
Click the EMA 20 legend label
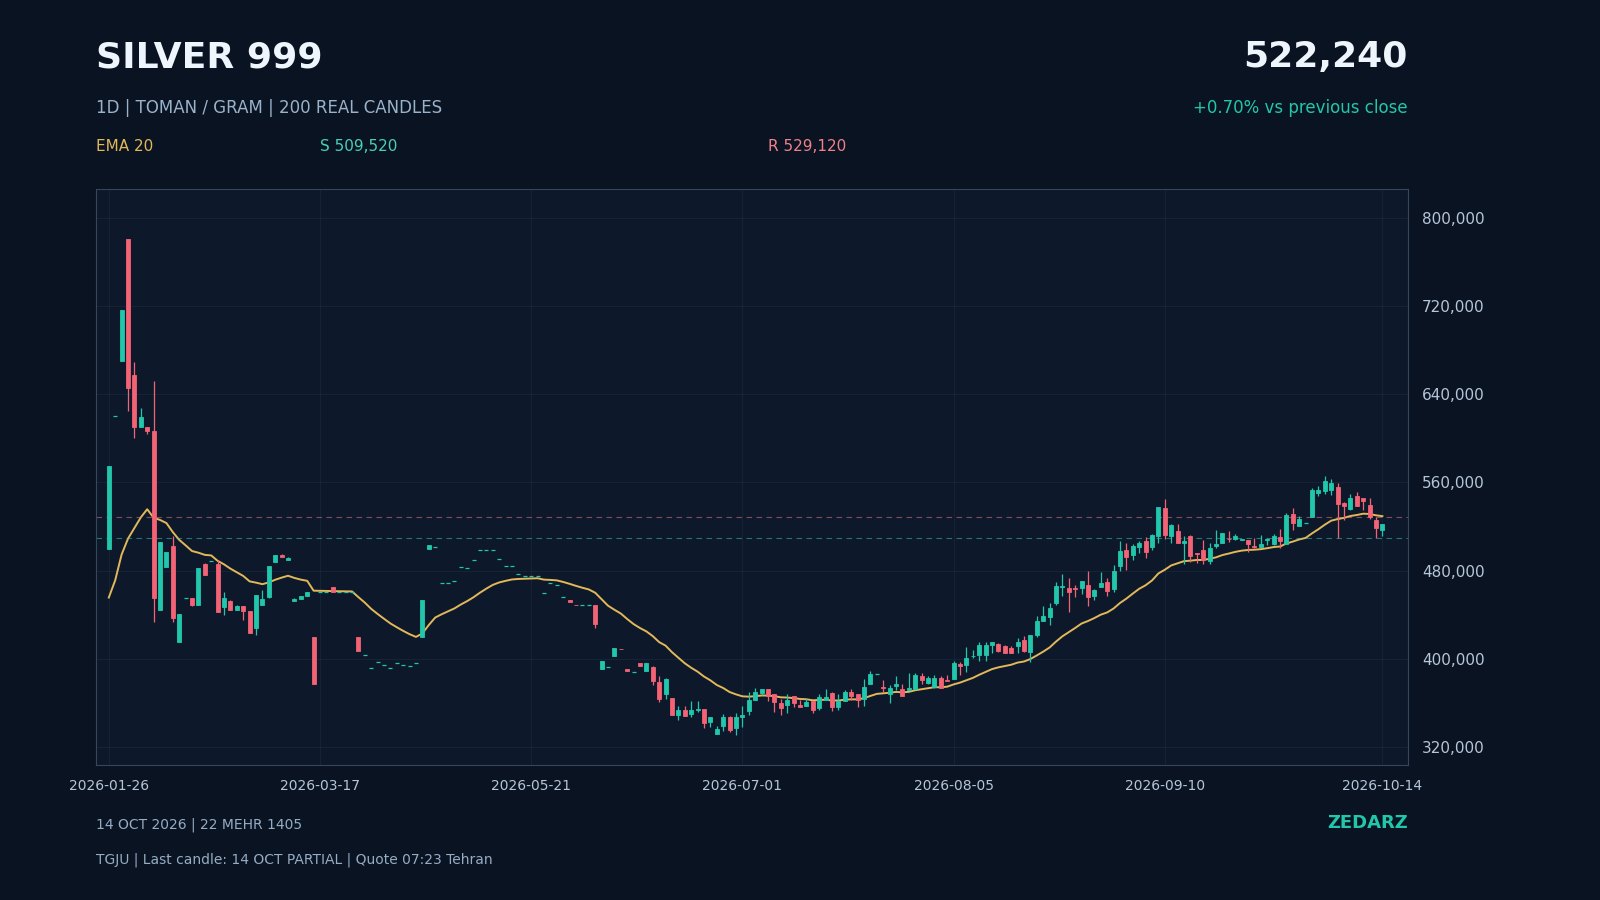click(x=124, y=146)
